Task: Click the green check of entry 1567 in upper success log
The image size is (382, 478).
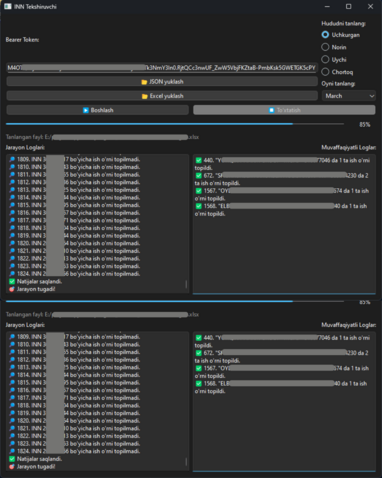Action: (x=199, y=191)
